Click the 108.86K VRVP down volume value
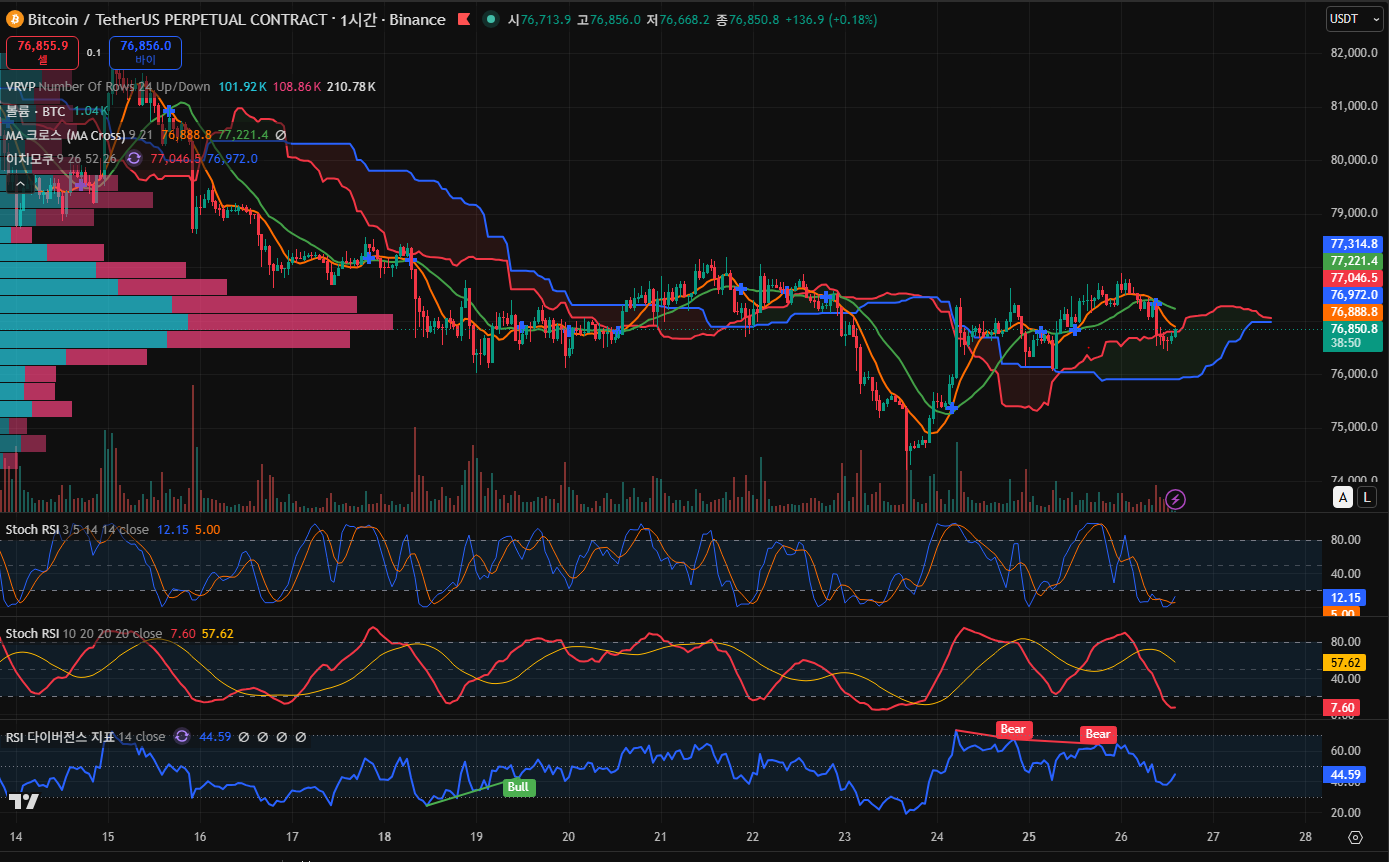The height and width of the screenshot is (862, 1389). pyautogui.click(x=296, y=87)
